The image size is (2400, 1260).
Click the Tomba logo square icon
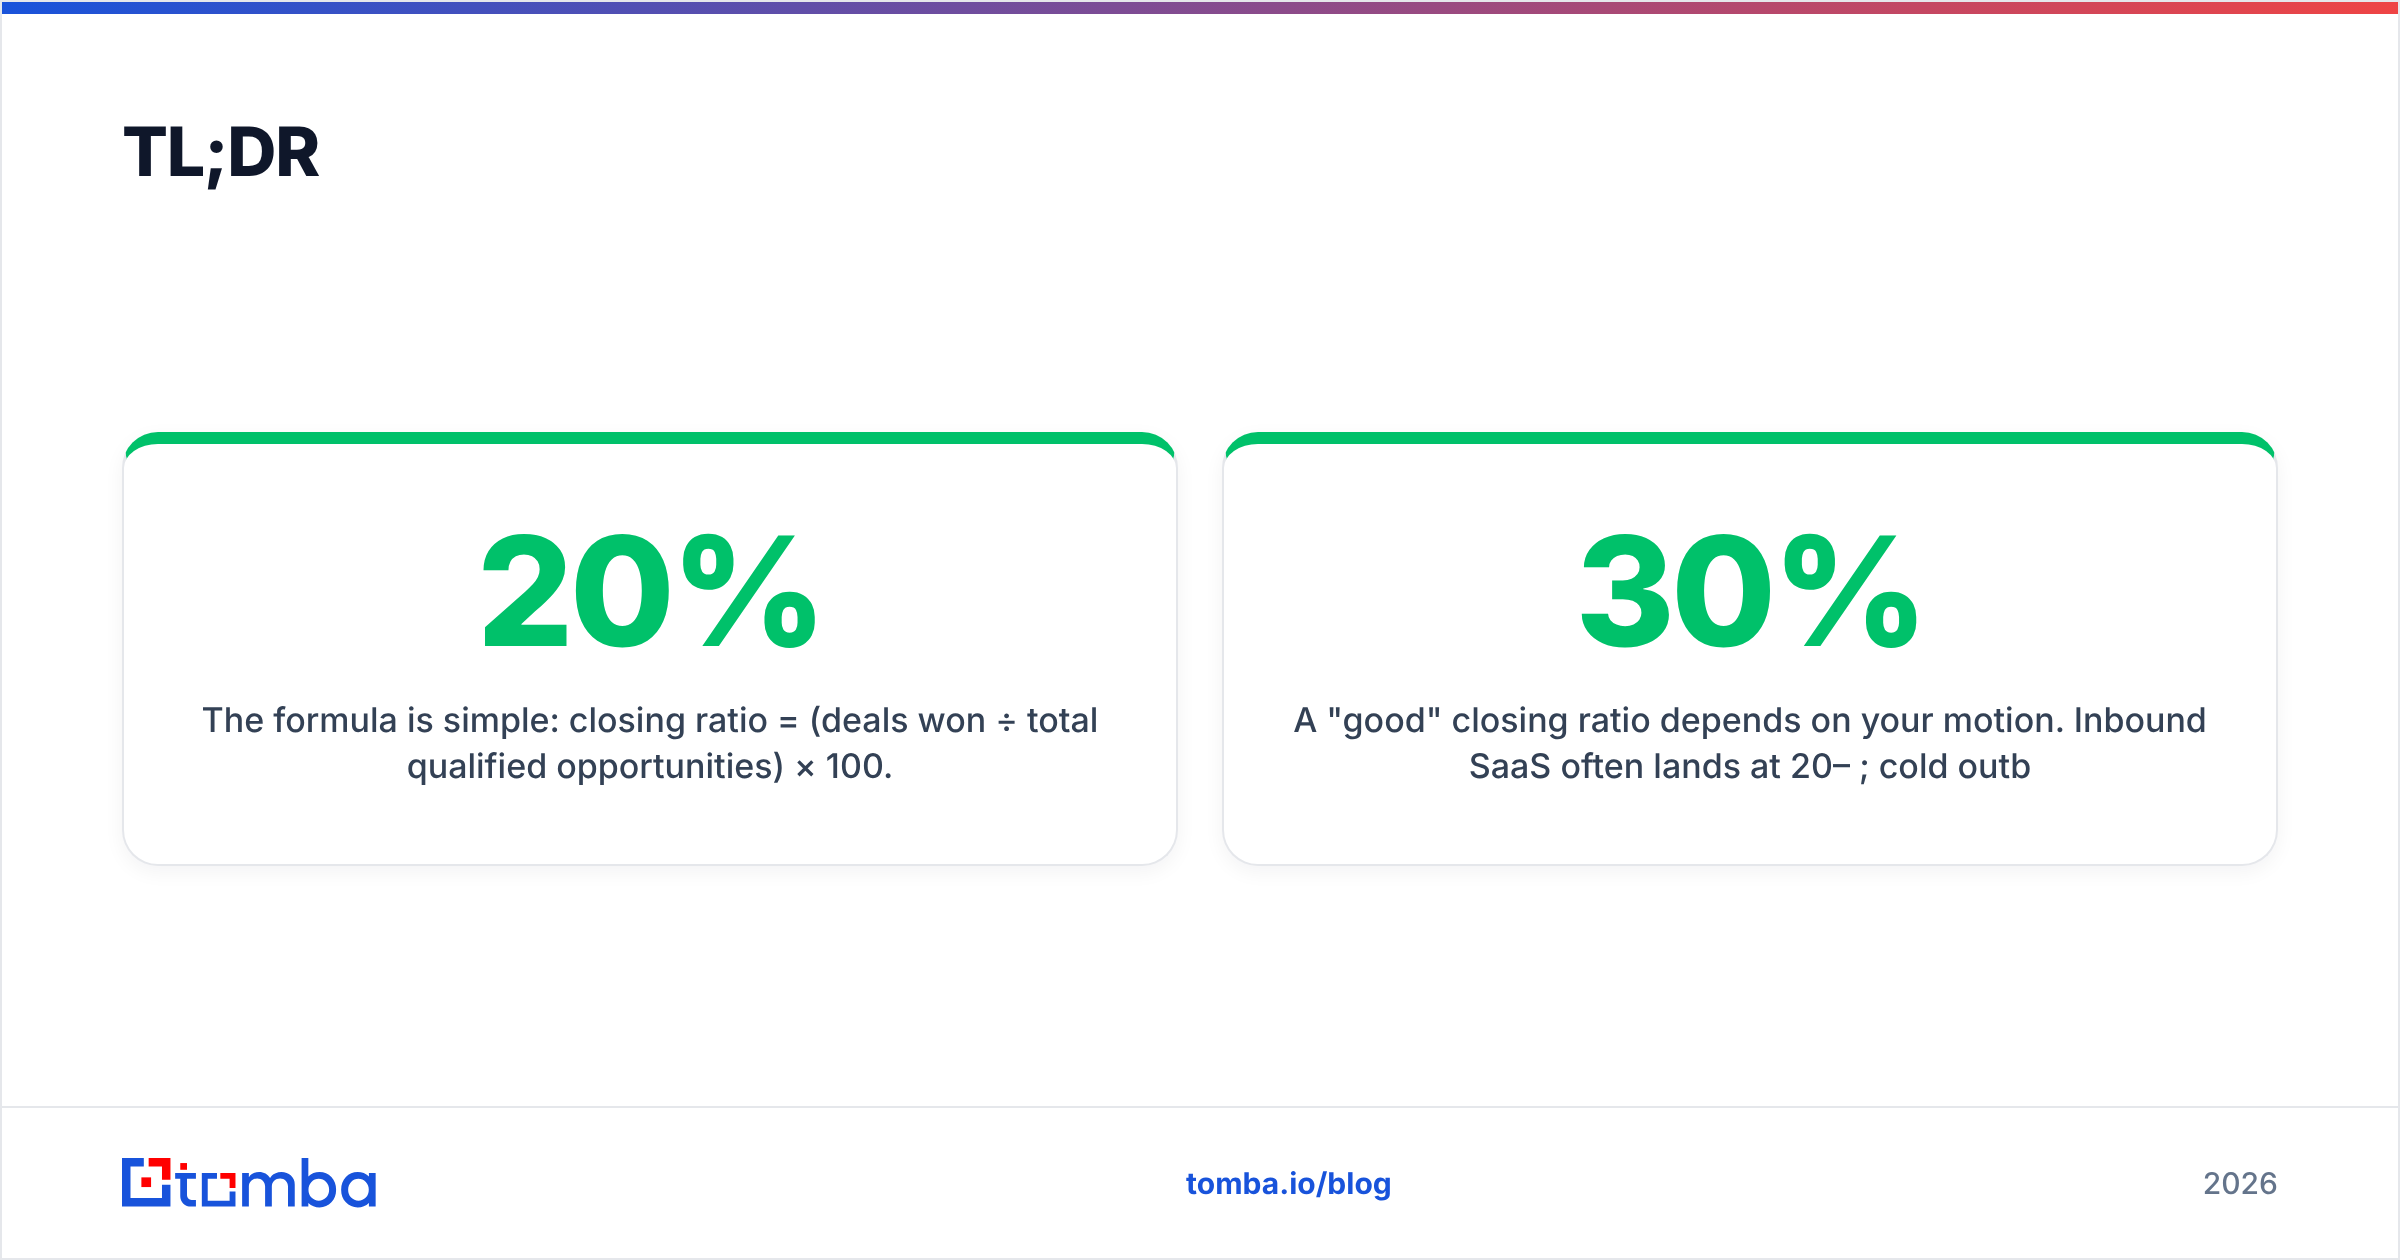pos(147,1183)
